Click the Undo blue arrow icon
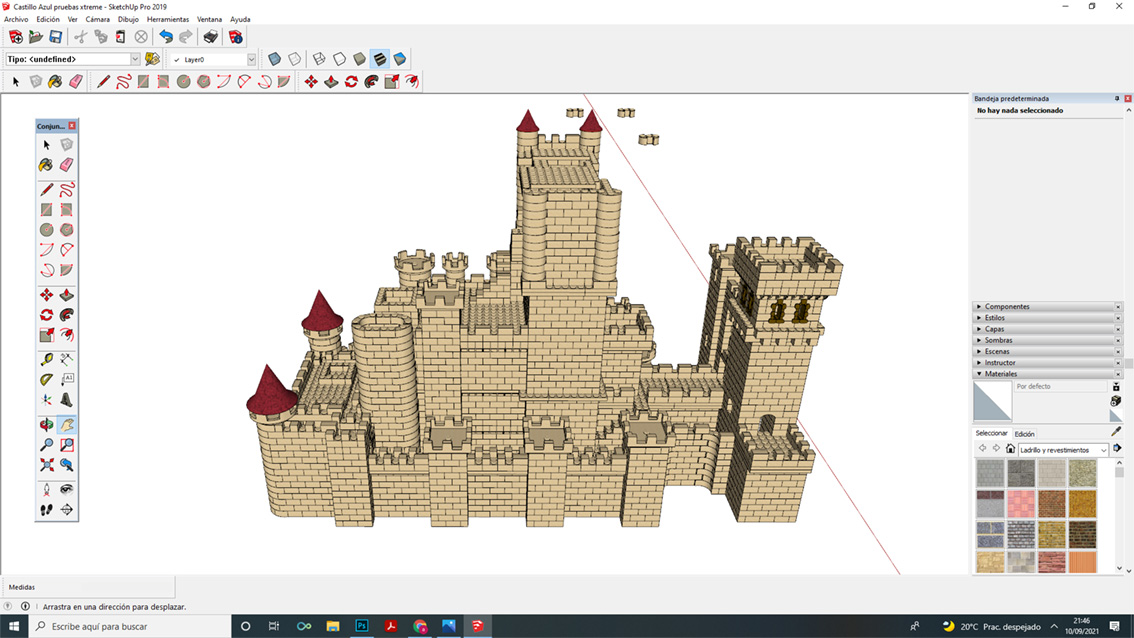The height and width of the screenshot is (638, 1134). click(x=166, y=37)
